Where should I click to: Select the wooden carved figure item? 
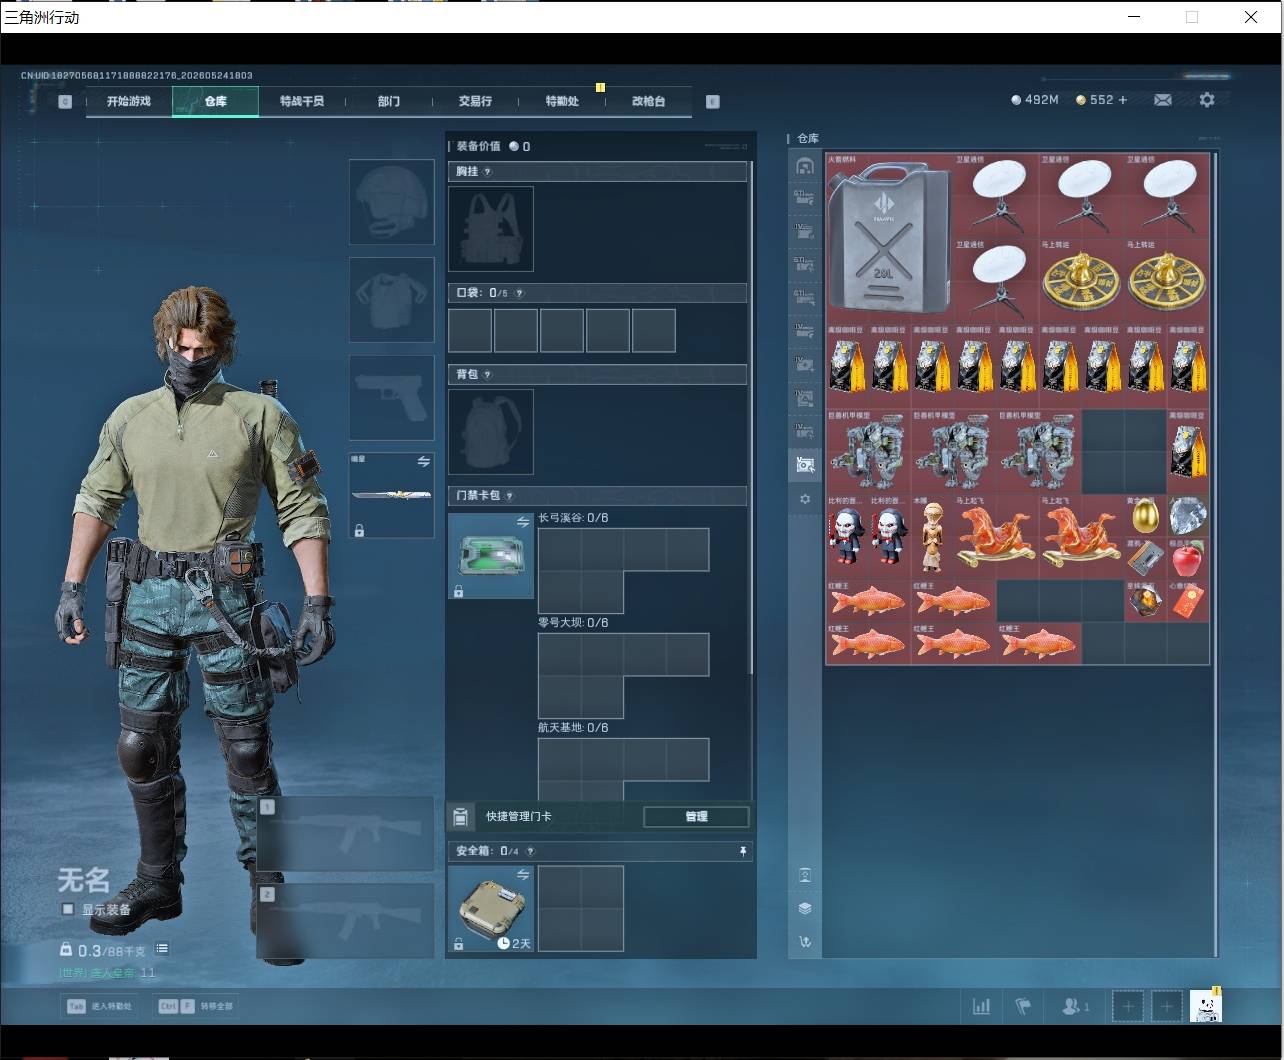(933, 537)
